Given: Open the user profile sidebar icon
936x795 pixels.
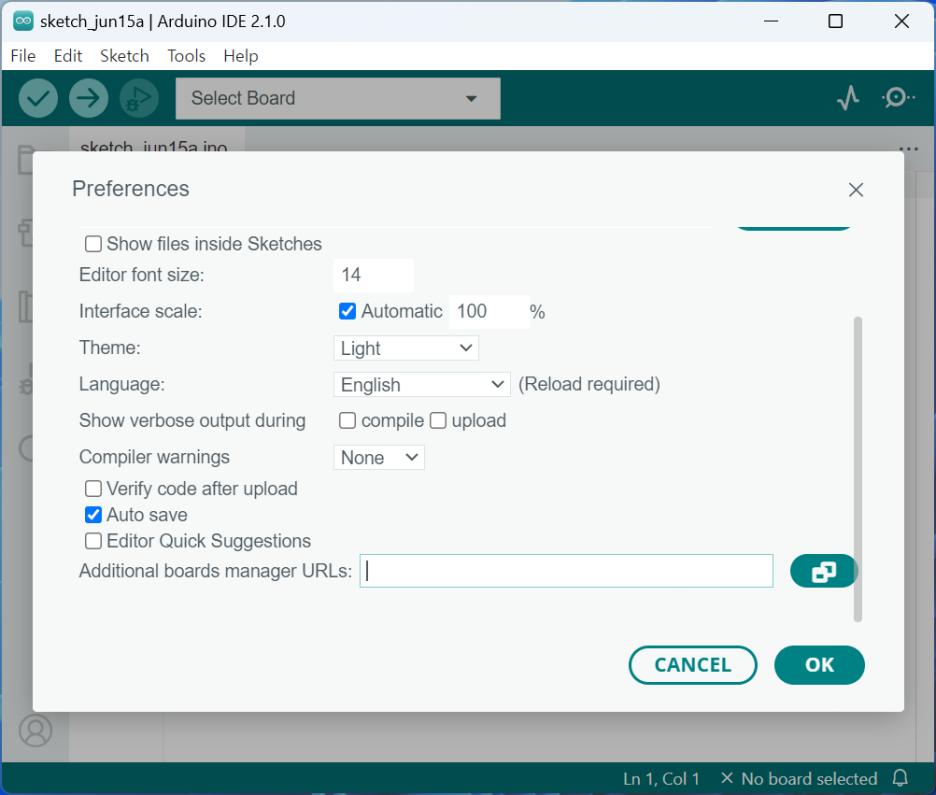Looking at the screenshot, I should (36, 730).
